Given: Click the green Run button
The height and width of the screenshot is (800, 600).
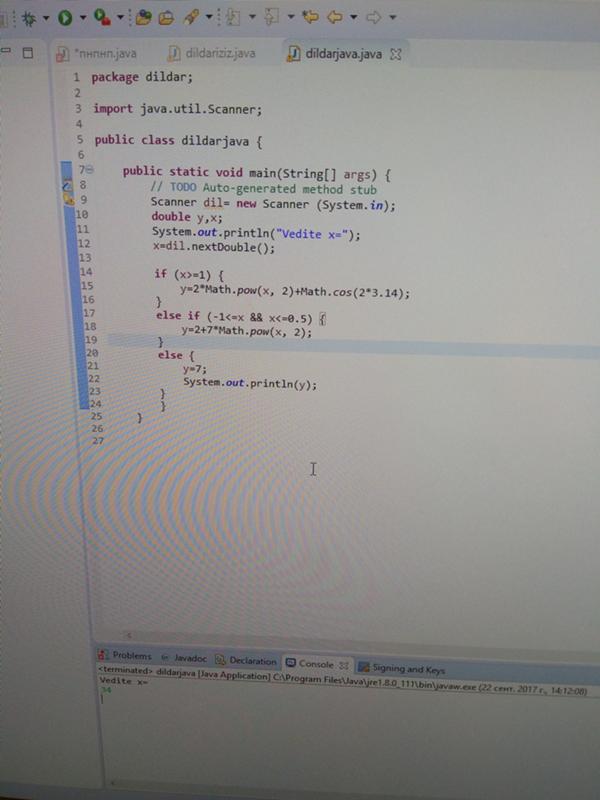Looking at the screenshot, I should 65,18.
